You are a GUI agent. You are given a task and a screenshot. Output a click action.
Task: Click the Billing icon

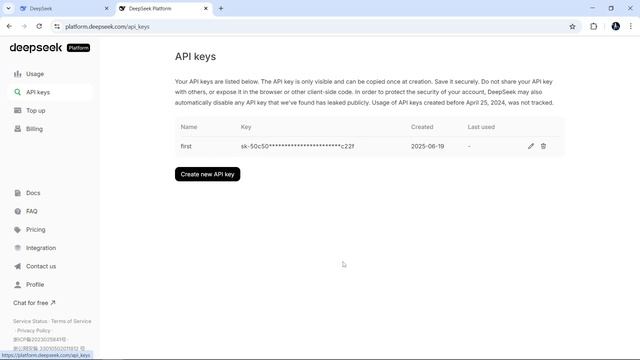pyautogui.click(x=18, y=129)
